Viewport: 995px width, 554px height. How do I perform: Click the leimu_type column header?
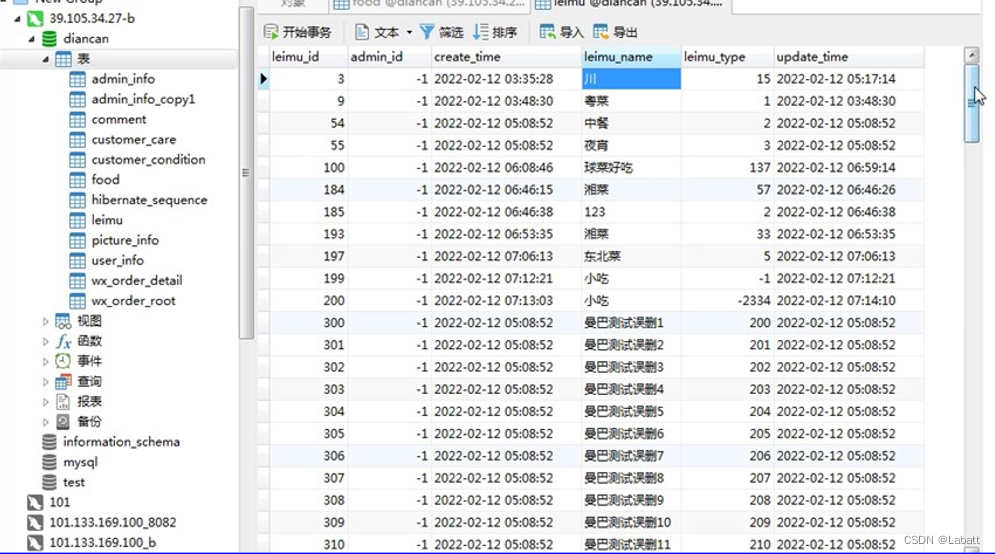[x=728, y=57]
